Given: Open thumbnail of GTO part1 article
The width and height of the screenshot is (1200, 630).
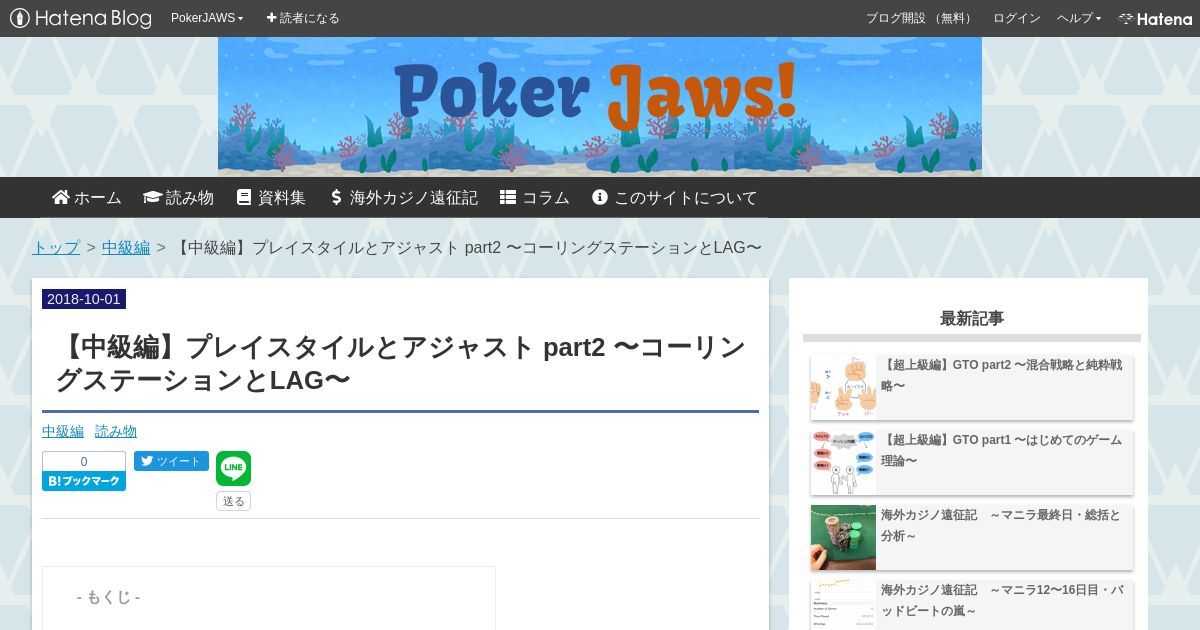Looking at the screenshot, I should [x=843, y=462].
